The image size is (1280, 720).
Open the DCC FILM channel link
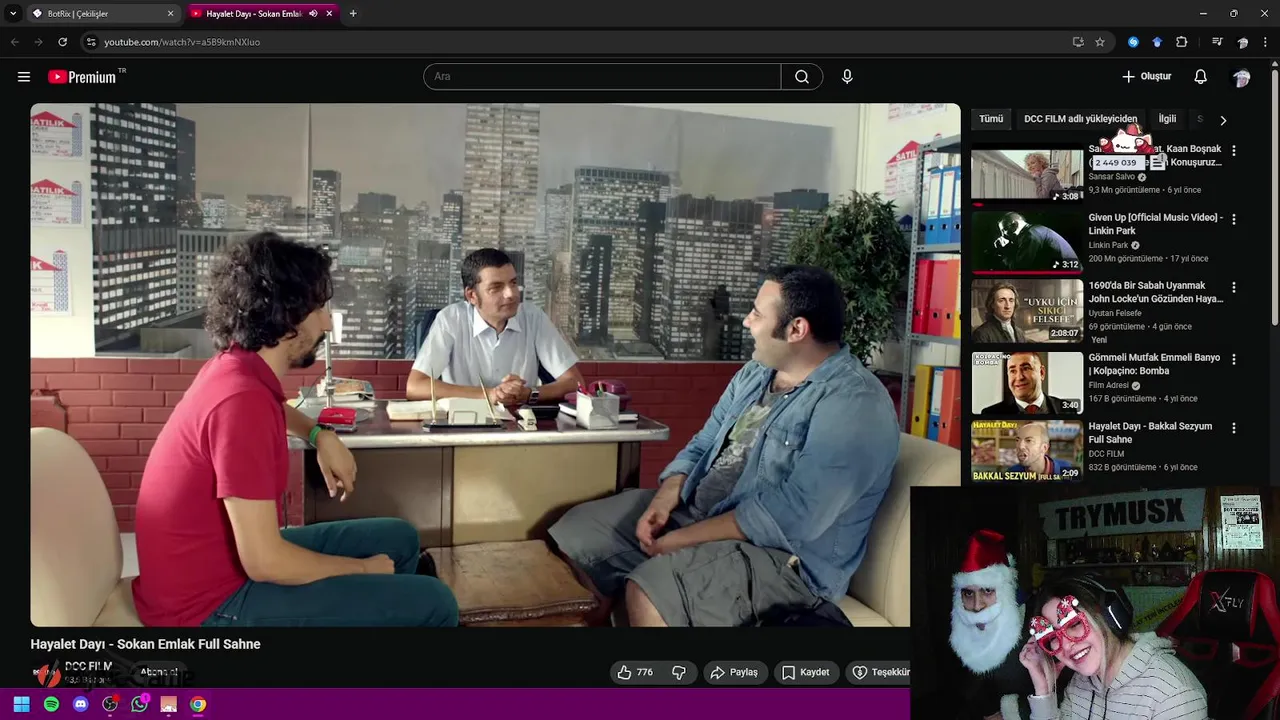88,666
